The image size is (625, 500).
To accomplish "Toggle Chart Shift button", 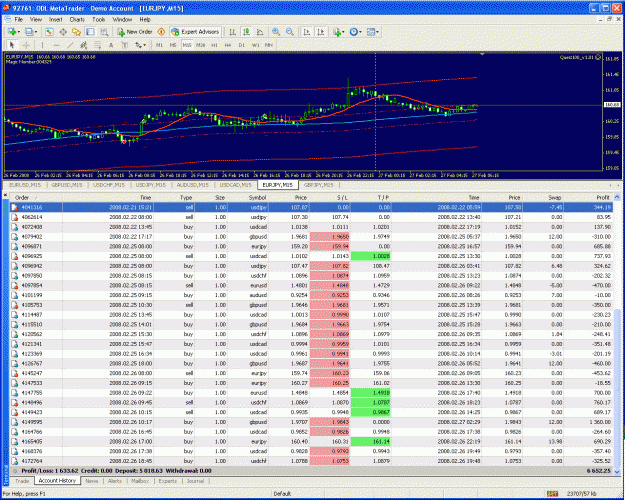I will tap(320, 32).
